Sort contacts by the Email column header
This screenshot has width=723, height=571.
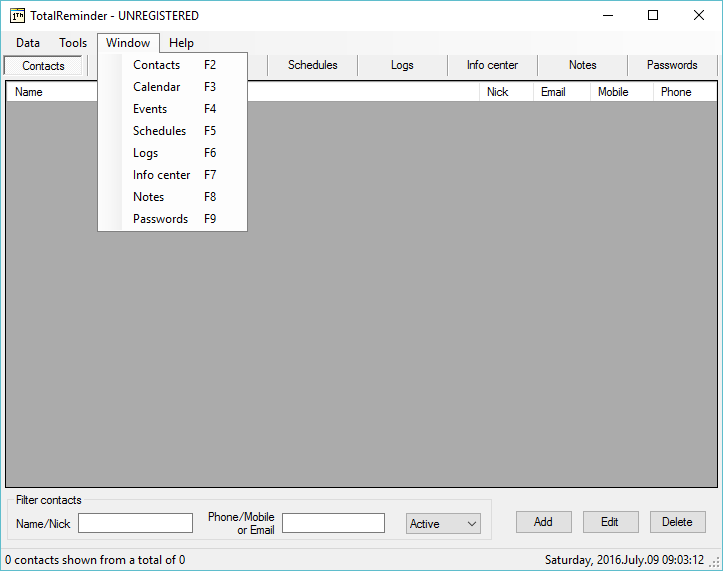pyautogui.click(x=562, y=92)
